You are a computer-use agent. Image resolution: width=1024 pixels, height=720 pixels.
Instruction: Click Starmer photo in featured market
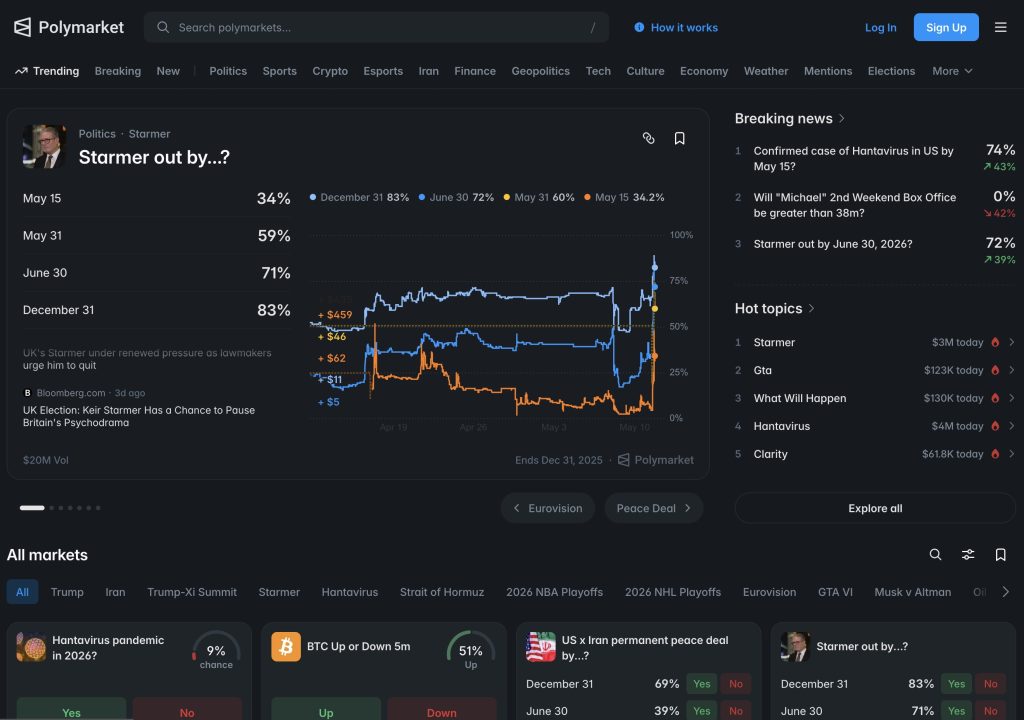coord(44,147)
